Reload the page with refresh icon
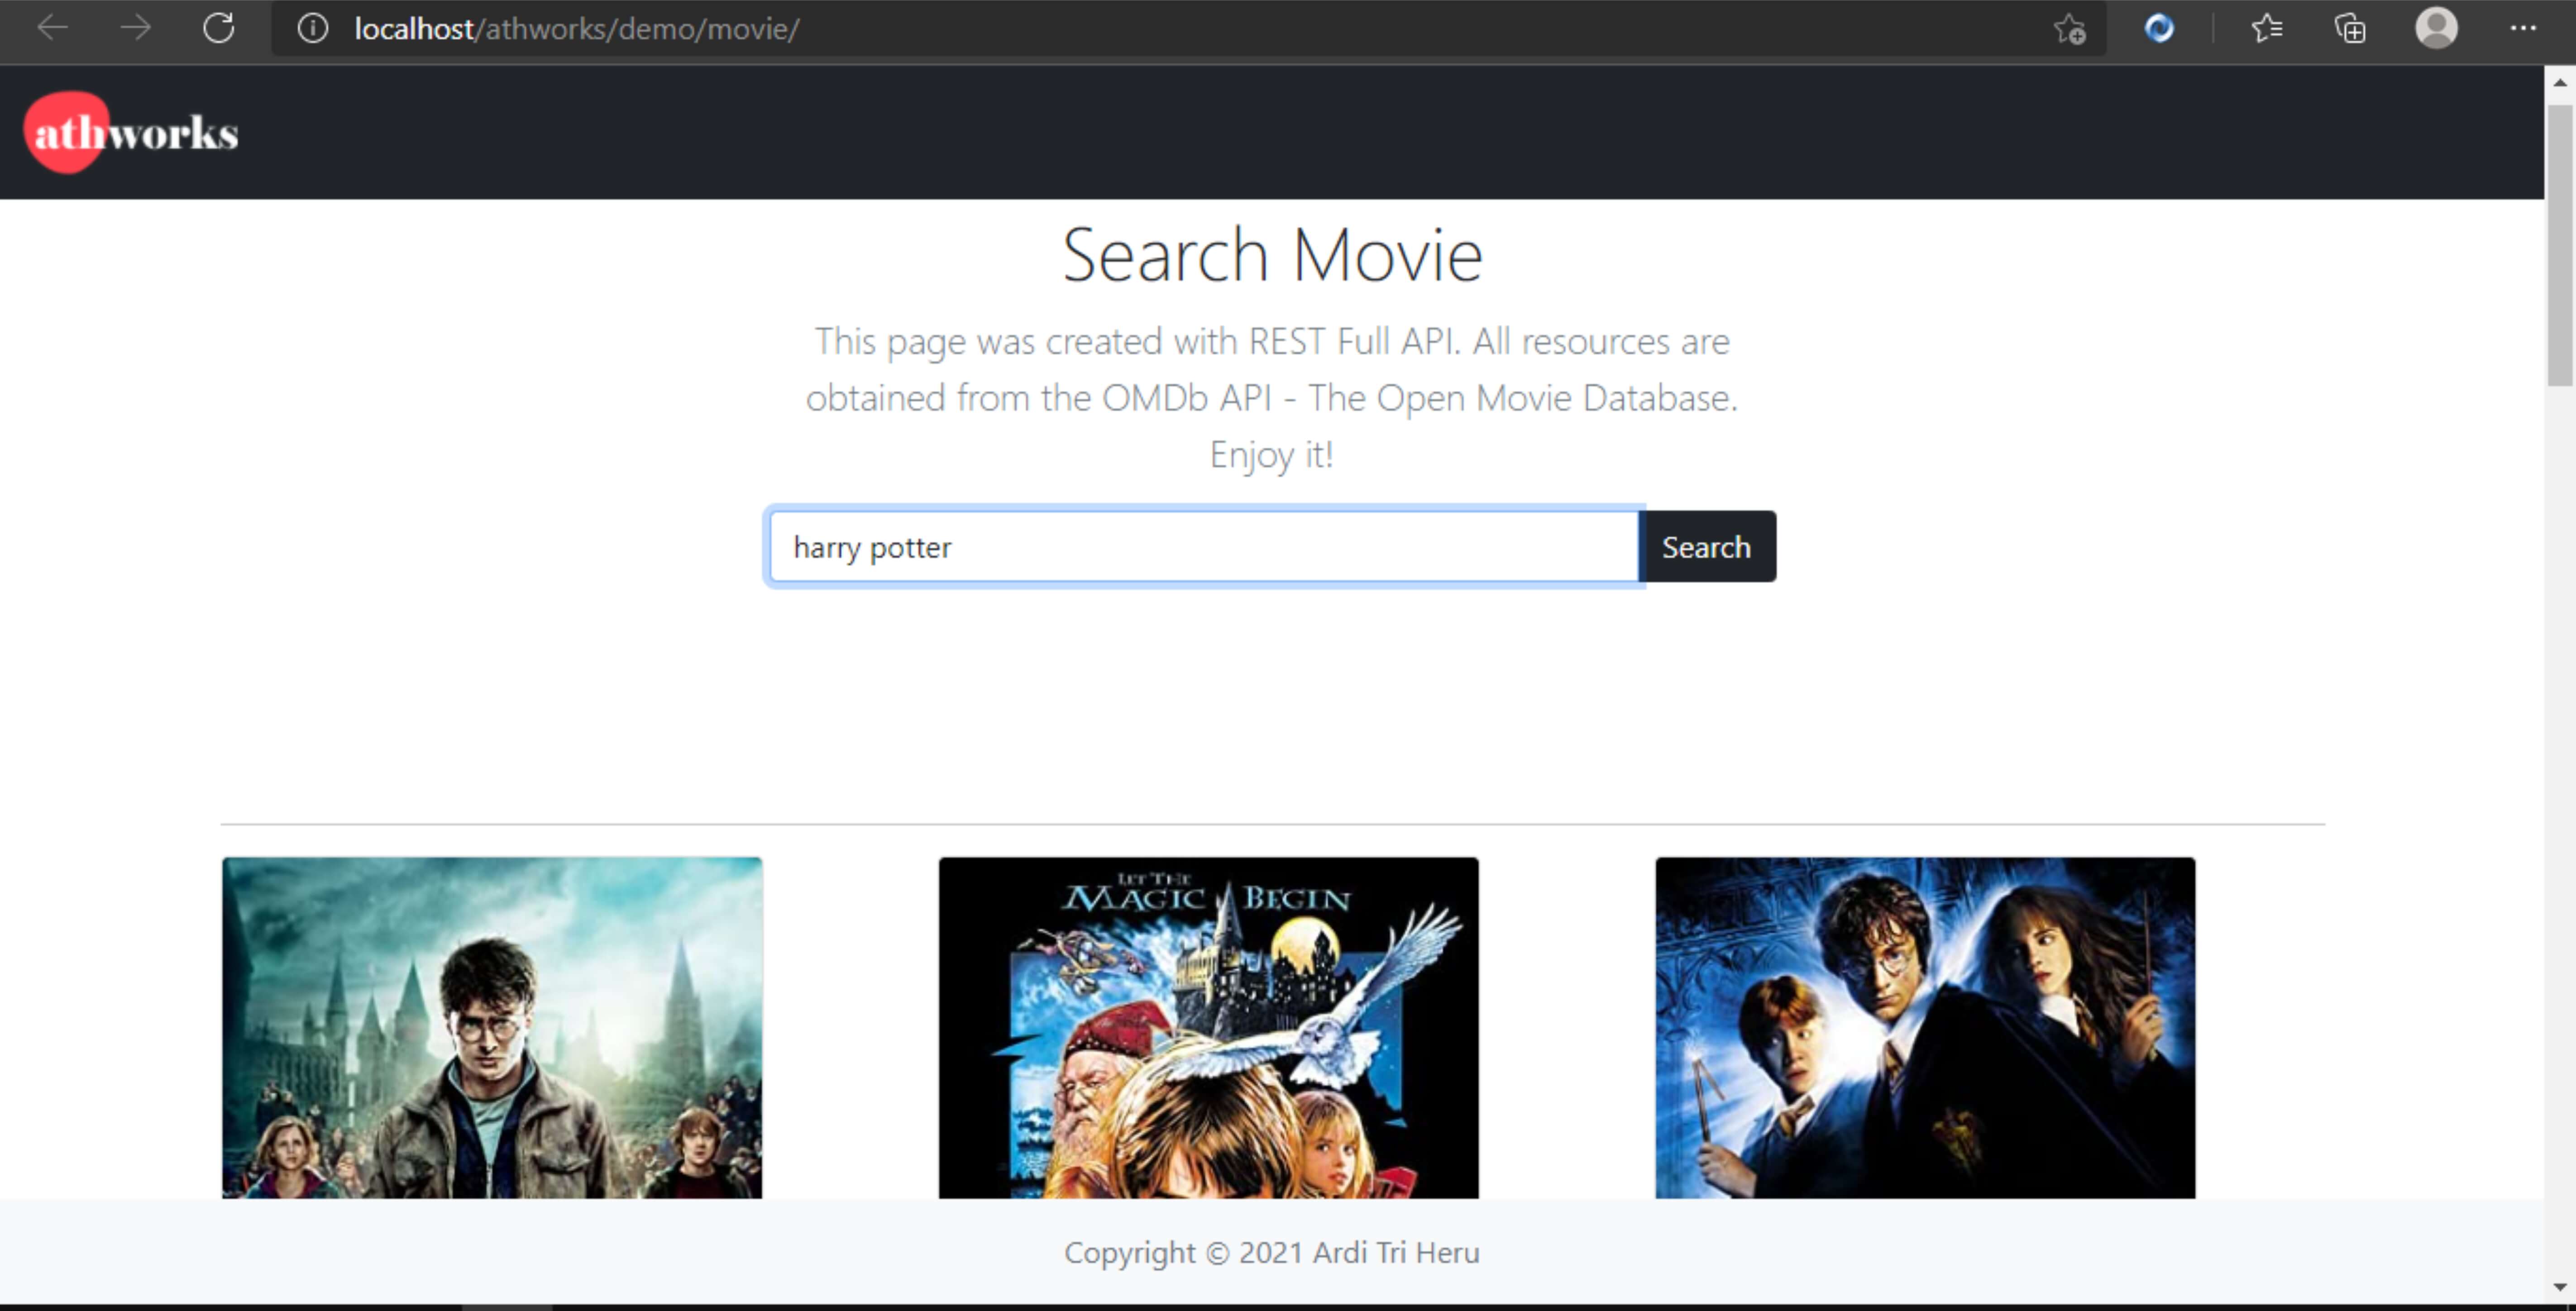 (219, 28)
